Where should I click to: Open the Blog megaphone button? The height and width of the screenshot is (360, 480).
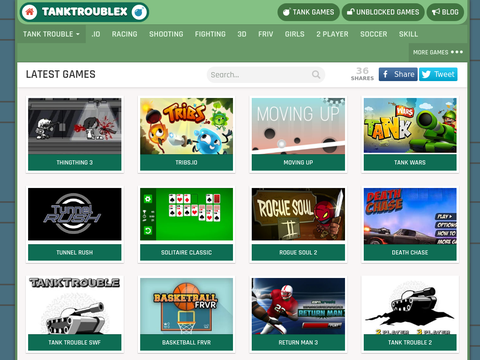445,12
